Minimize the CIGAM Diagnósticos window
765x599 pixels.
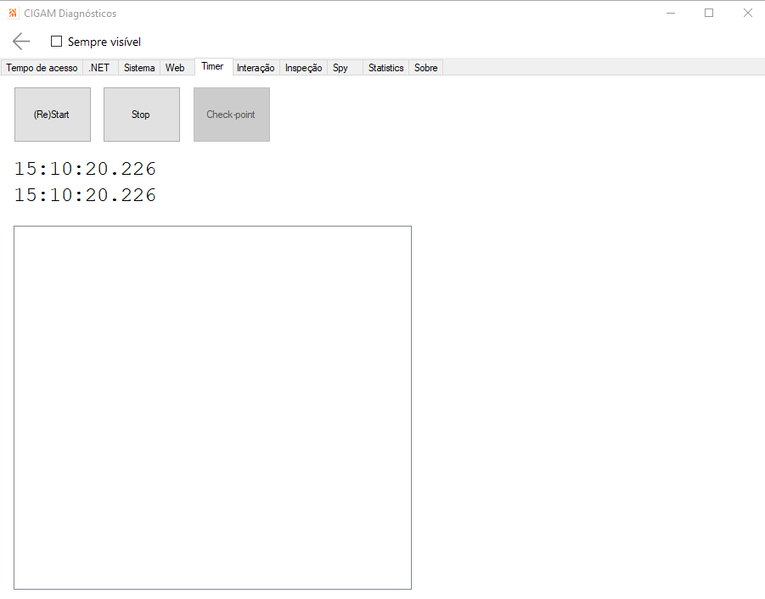[x=671, y=13]
